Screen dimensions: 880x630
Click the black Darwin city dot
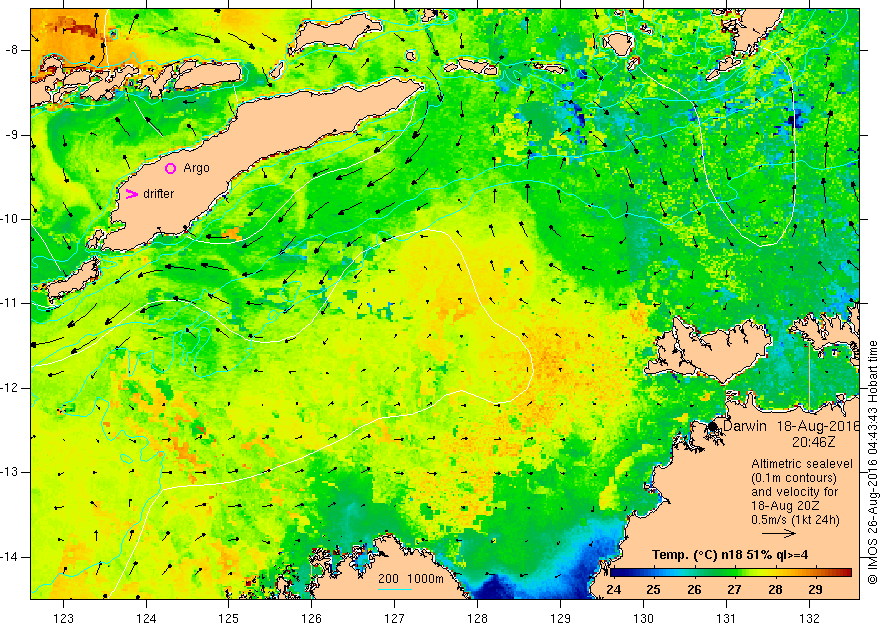point(712,426)
